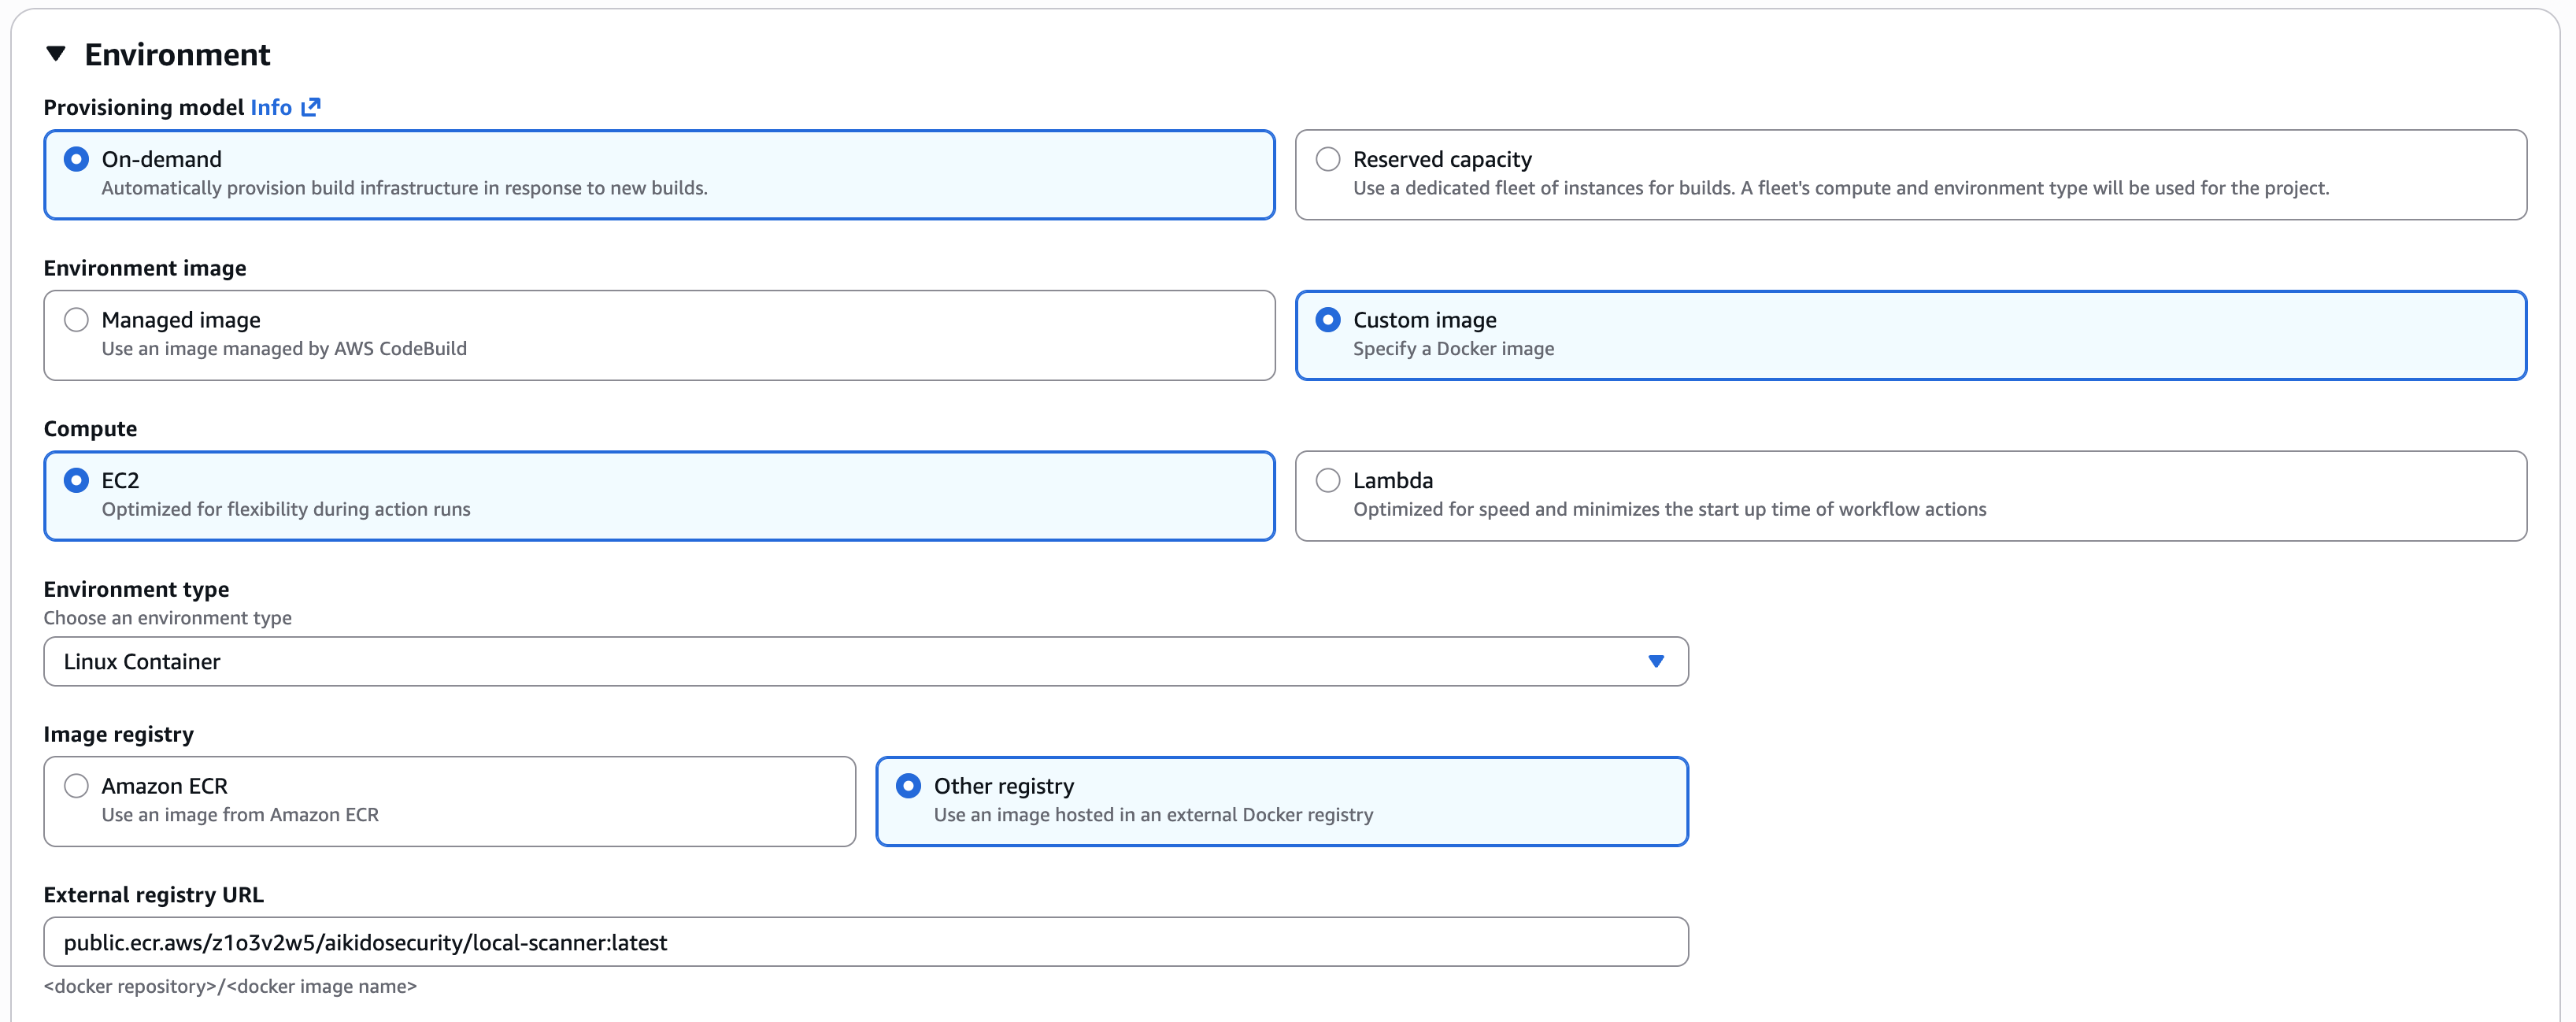This screenshot has height=1022, width=2576.
Task: Click the external link icon beside Info
Action: tap(311, 107)
